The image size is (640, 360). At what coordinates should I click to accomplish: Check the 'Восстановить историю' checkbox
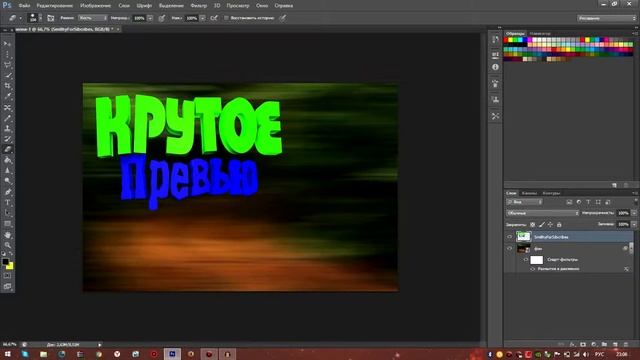pyautogui.click(x=226, y=18)
